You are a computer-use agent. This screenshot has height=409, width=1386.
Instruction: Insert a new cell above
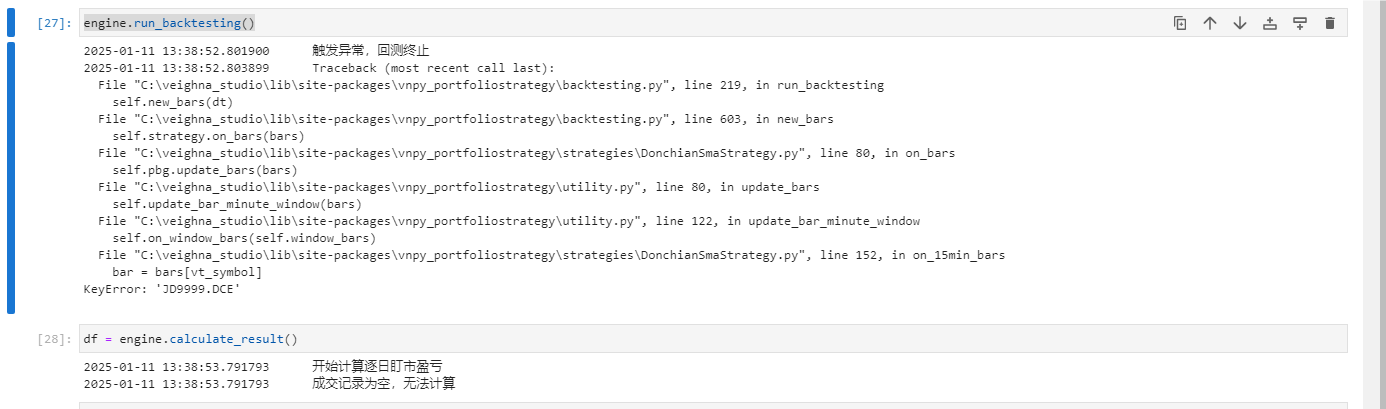tap(1270, 23)
